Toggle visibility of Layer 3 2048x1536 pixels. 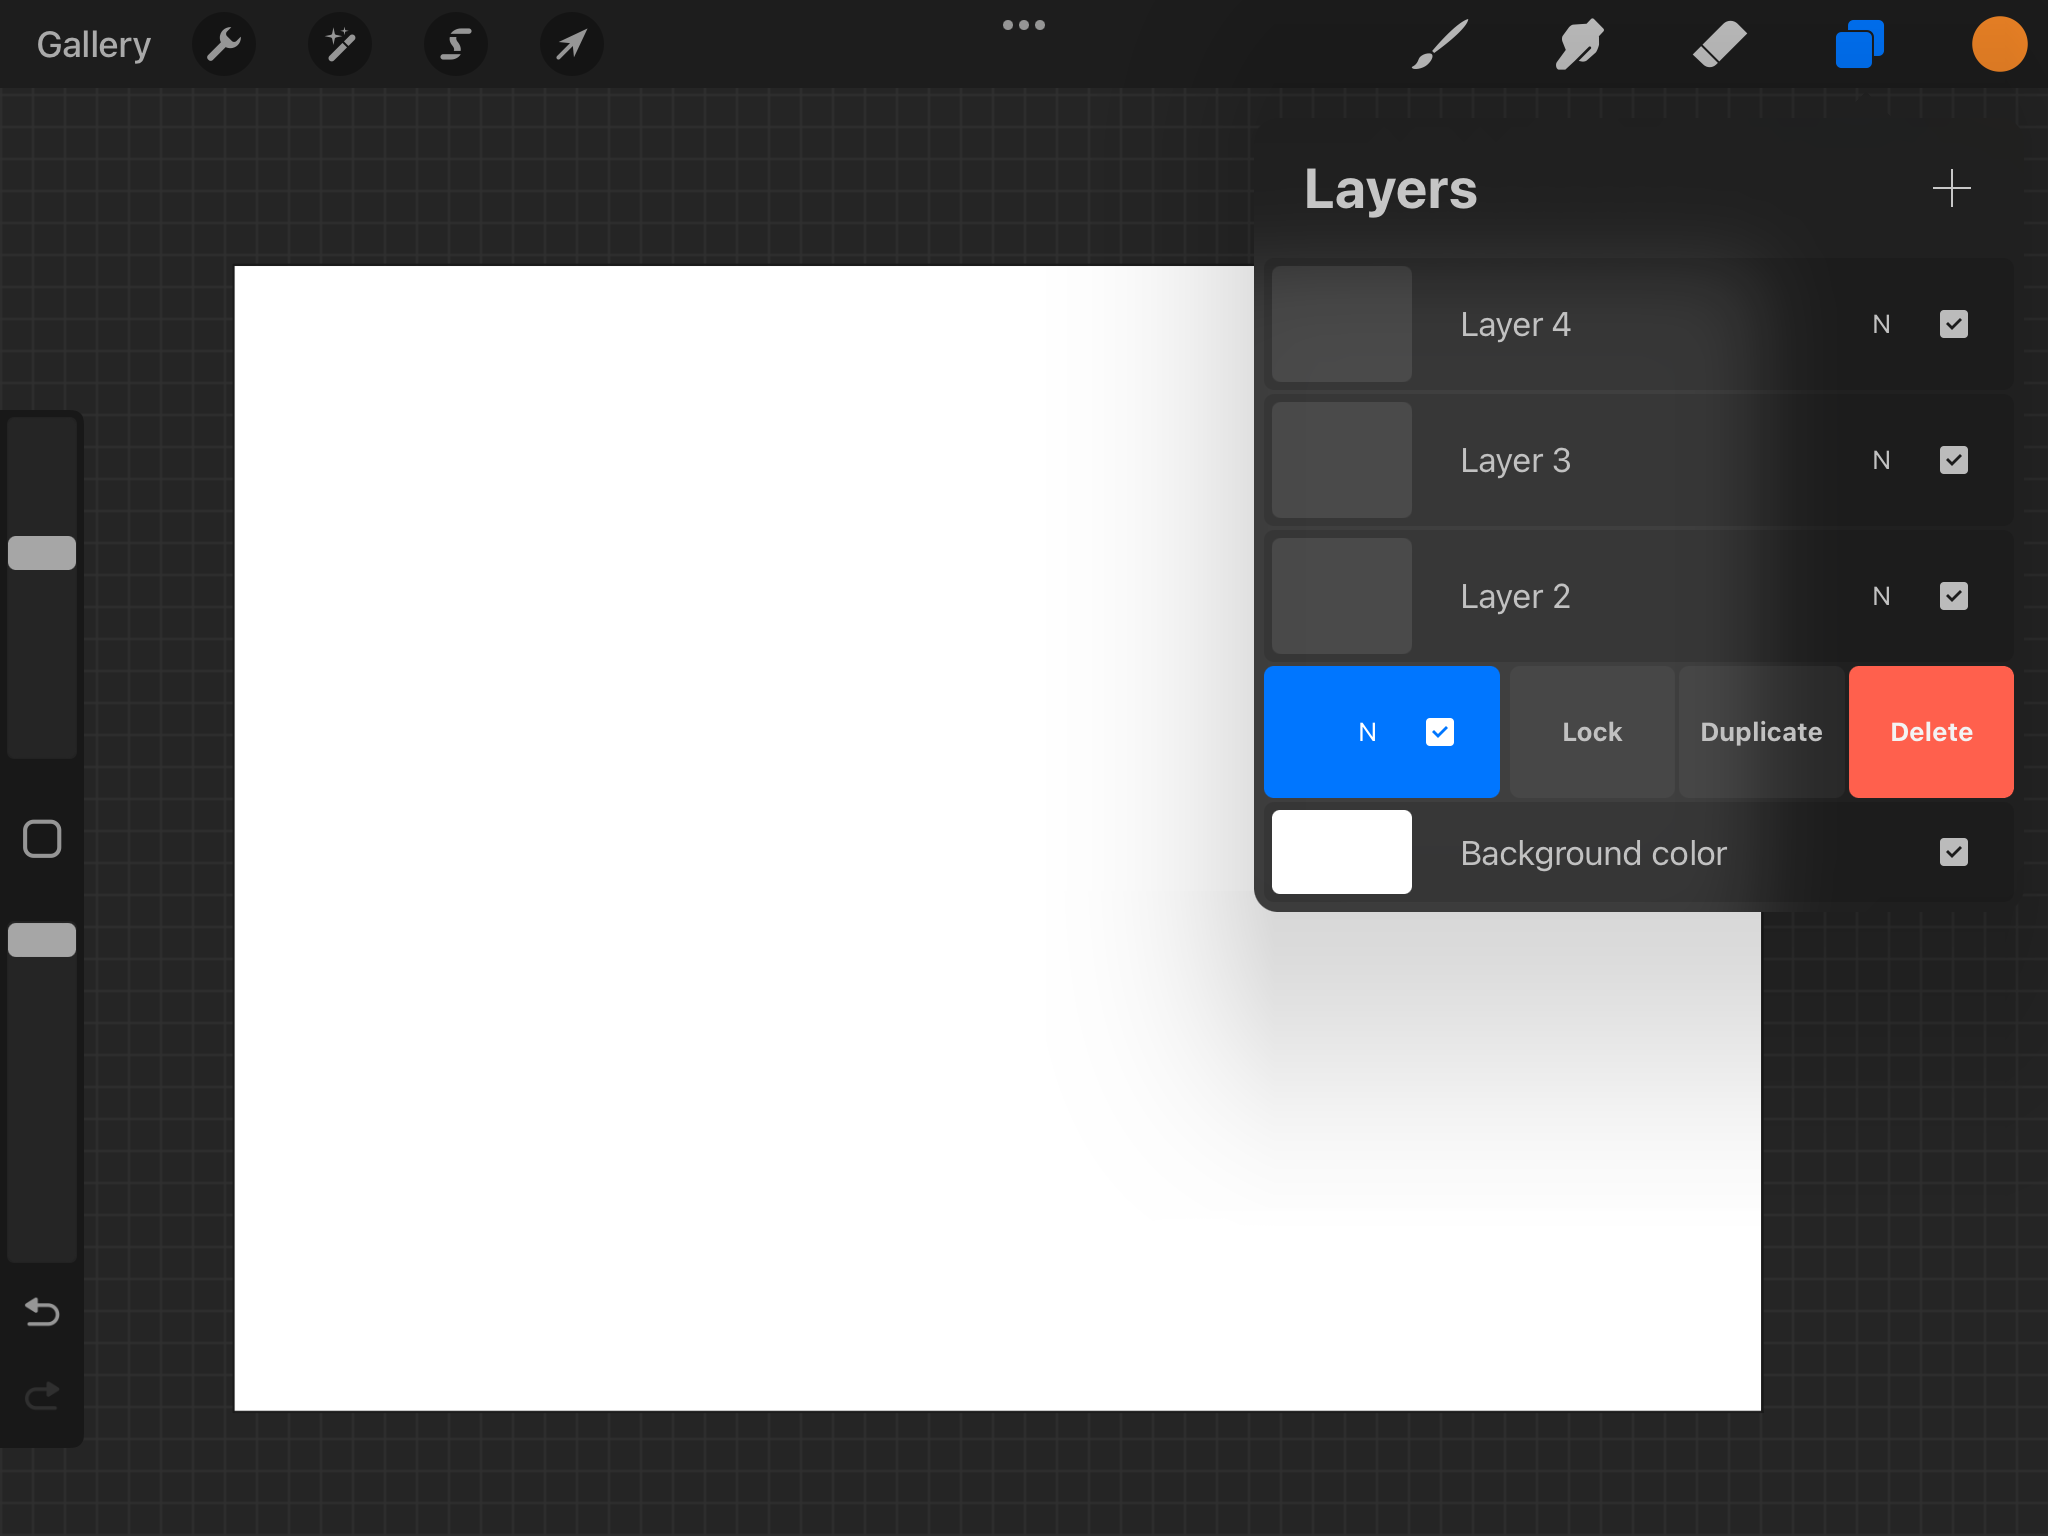(x=1953, y=460)
